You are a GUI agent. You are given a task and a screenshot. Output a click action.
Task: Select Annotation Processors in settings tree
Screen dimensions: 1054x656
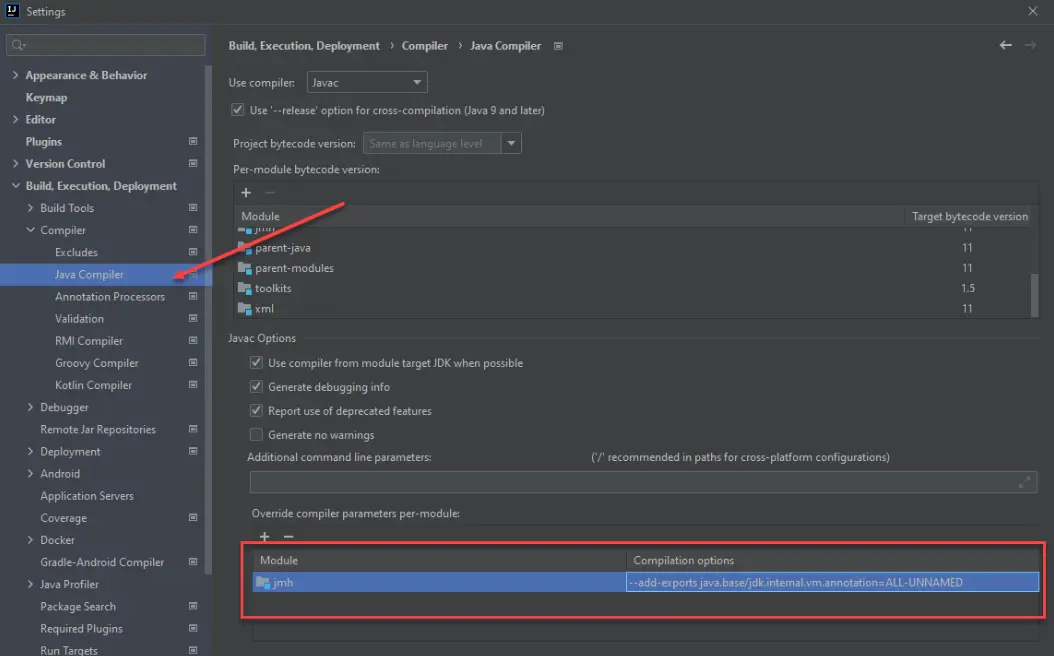click(110, 297)
